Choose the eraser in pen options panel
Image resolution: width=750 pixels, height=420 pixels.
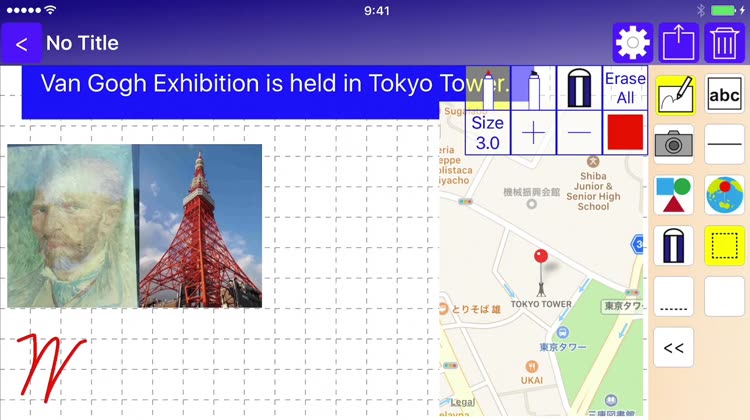tap(579, 88)
